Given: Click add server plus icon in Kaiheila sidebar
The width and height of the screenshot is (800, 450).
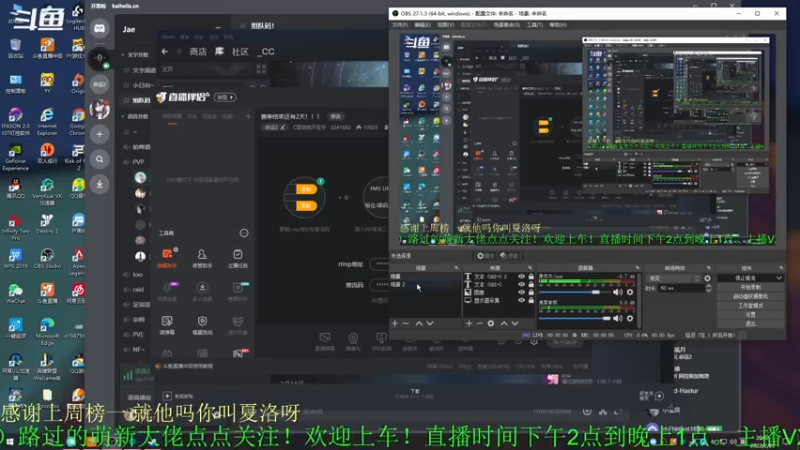Looking at the screenshot, I should [x=99, y=134].
